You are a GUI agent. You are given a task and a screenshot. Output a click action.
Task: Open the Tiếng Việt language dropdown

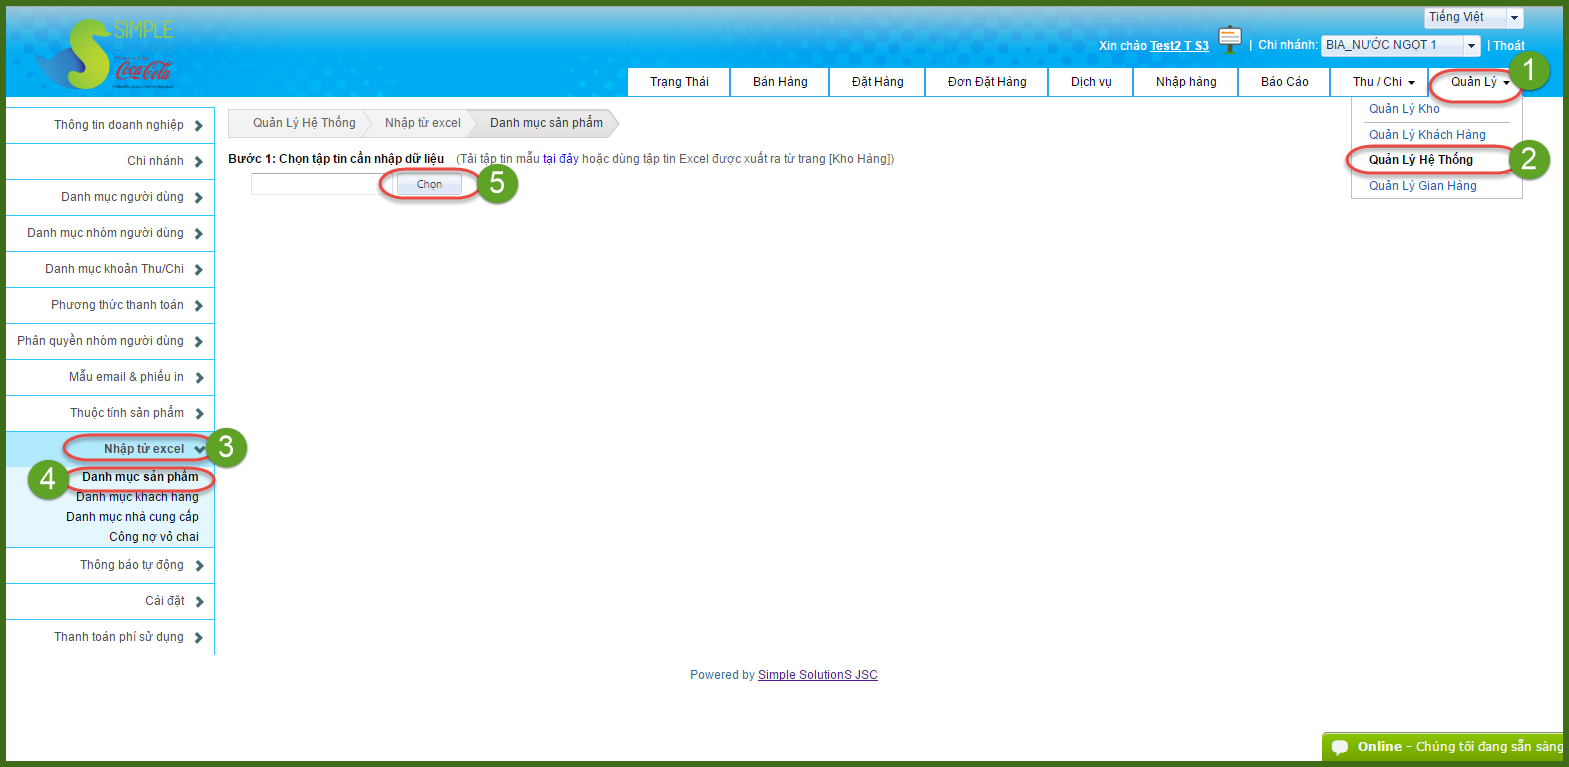pos(1514,18)
